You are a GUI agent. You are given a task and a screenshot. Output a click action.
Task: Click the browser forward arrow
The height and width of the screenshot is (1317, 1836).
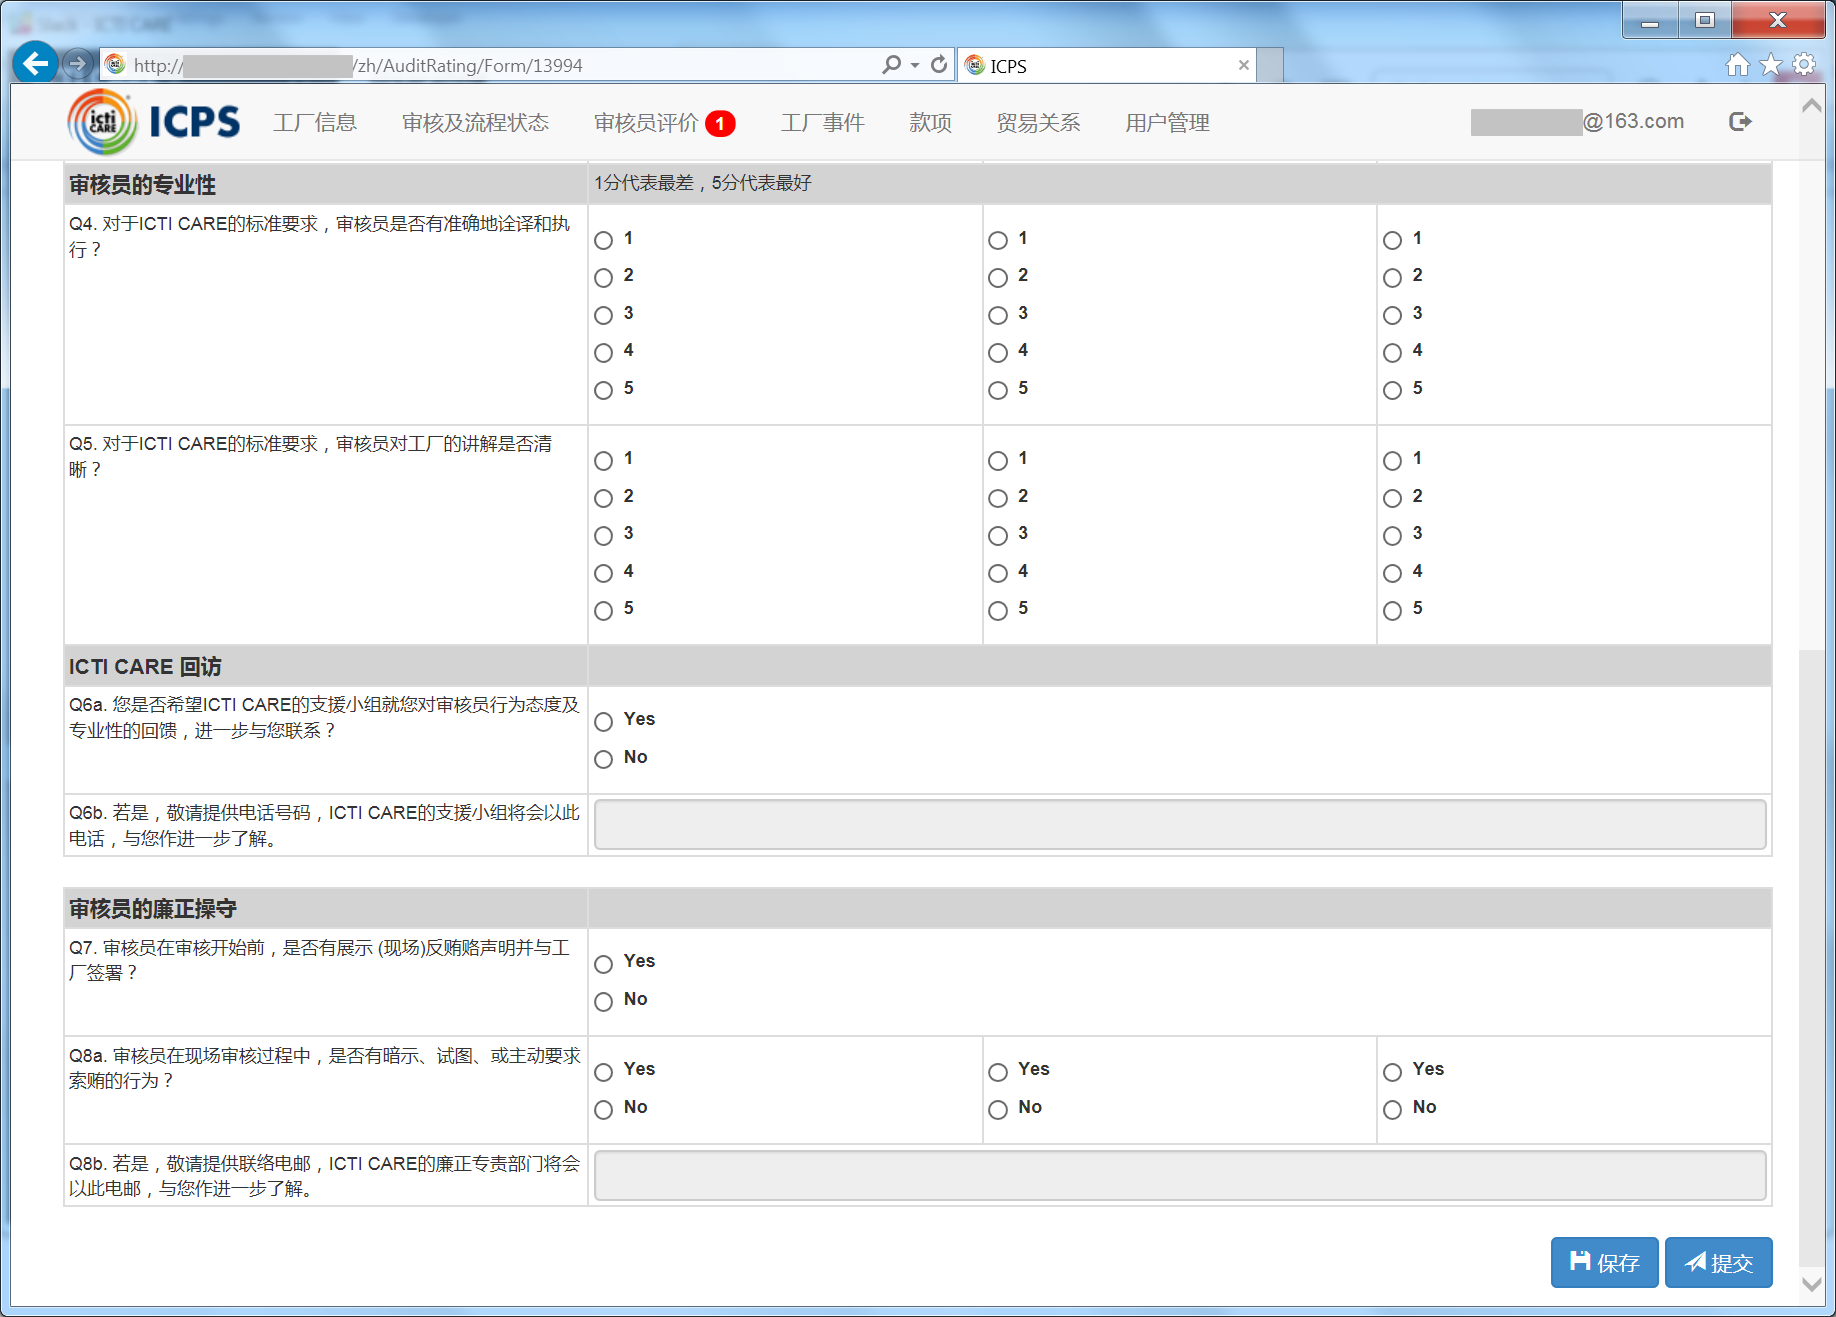(x=77, y=64)
